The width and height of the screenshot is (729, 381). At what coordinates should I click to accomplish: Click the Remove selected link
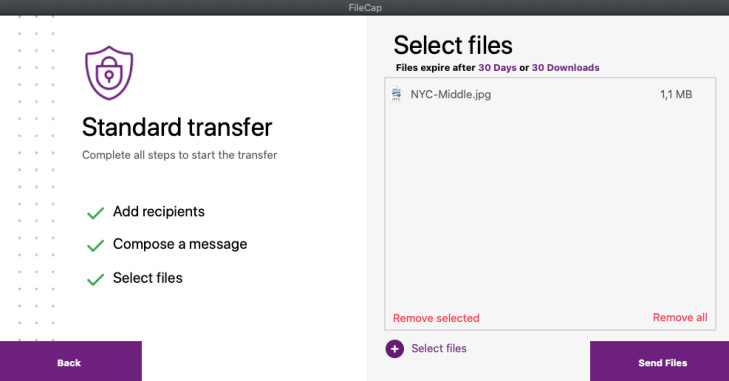click(436, 318)
